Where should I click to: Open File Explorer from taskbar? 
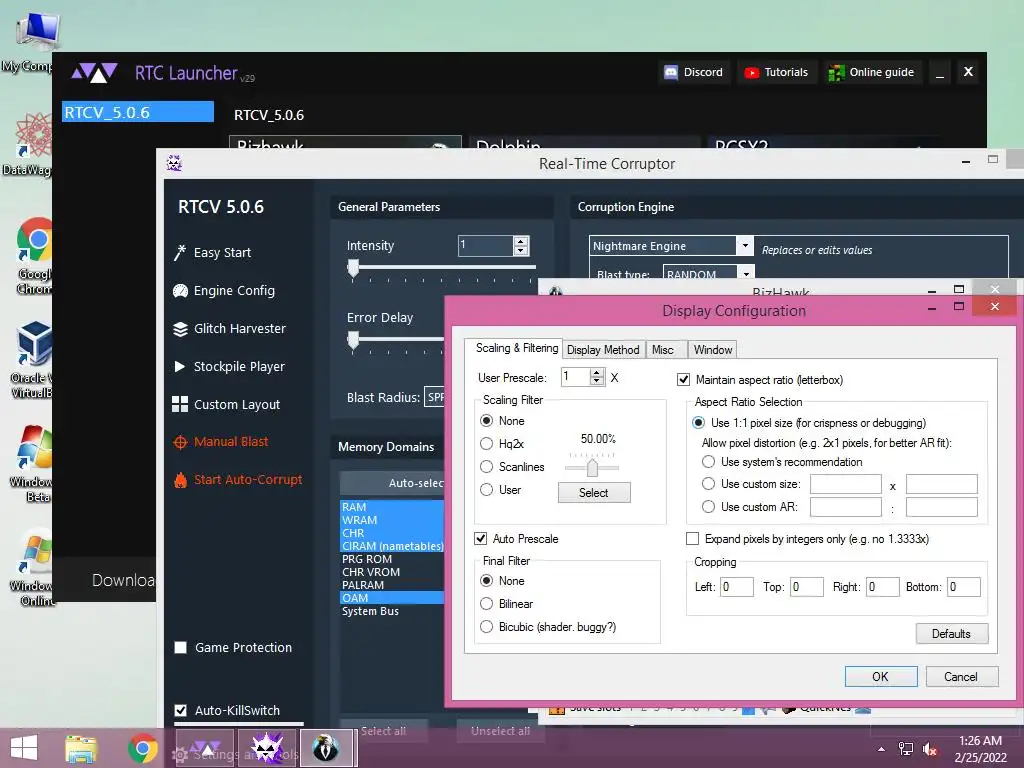81,748
